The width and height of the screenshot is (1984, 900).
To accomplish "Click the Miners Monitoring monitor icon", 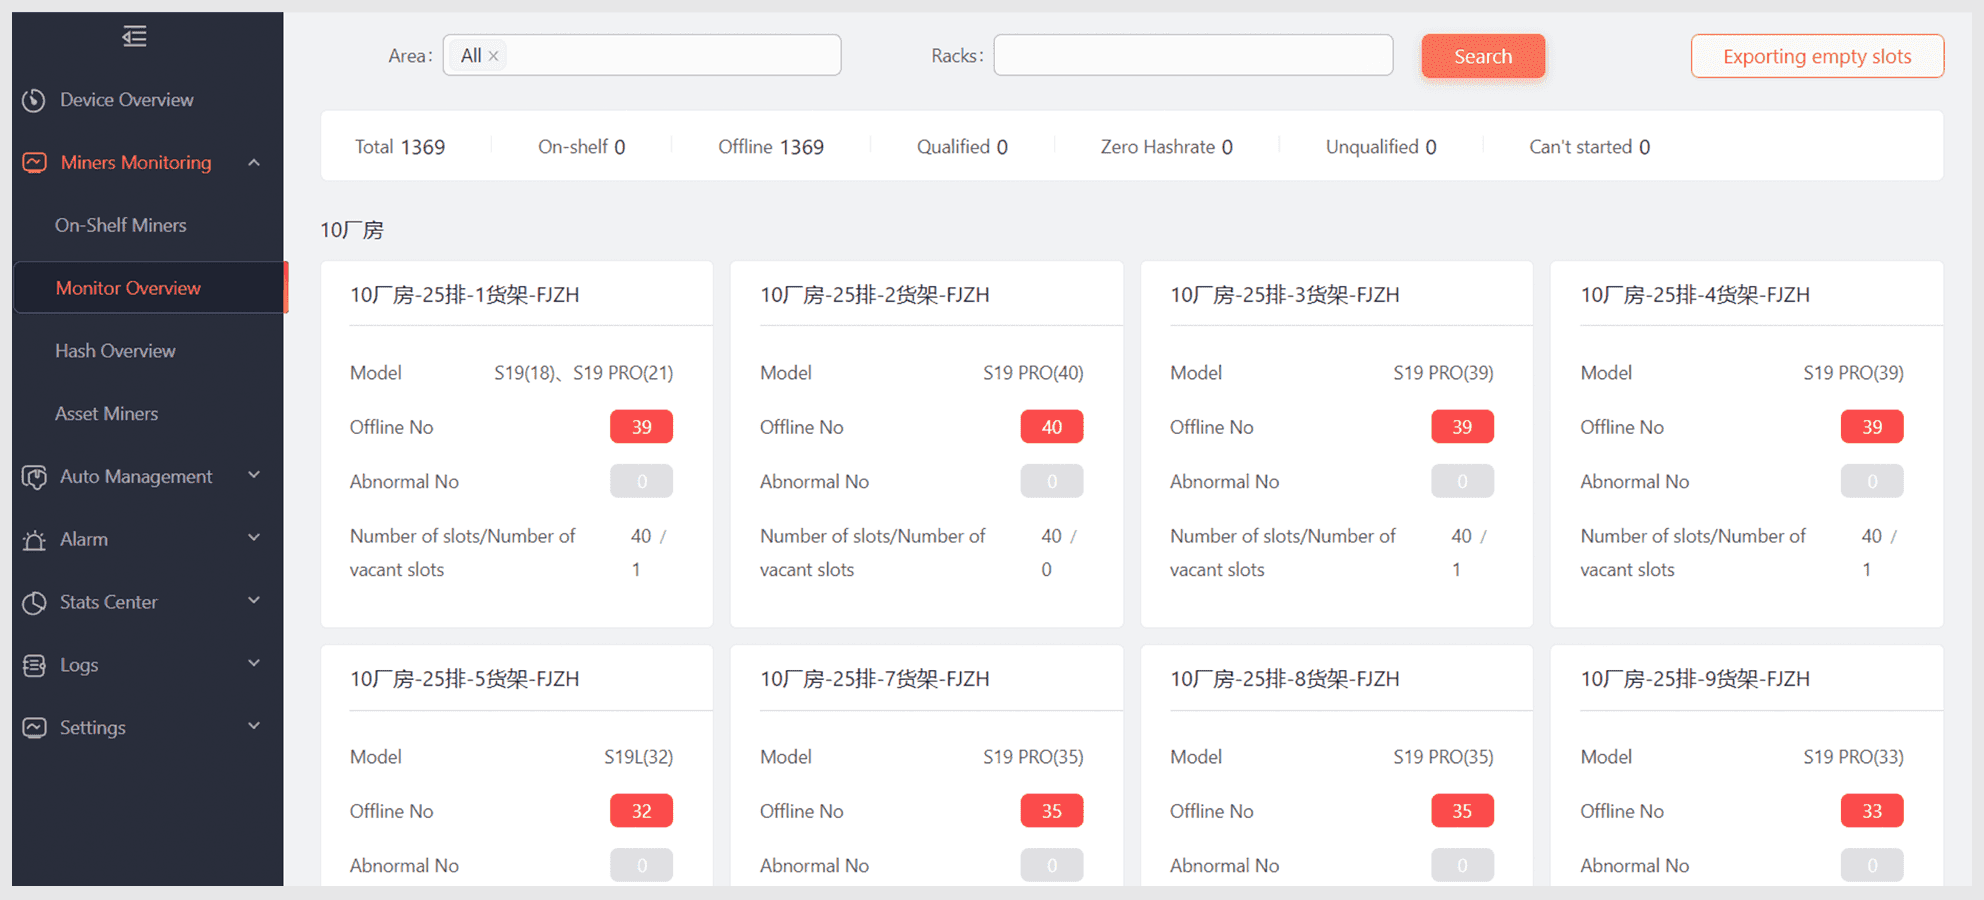I will (x=34, y=163).
